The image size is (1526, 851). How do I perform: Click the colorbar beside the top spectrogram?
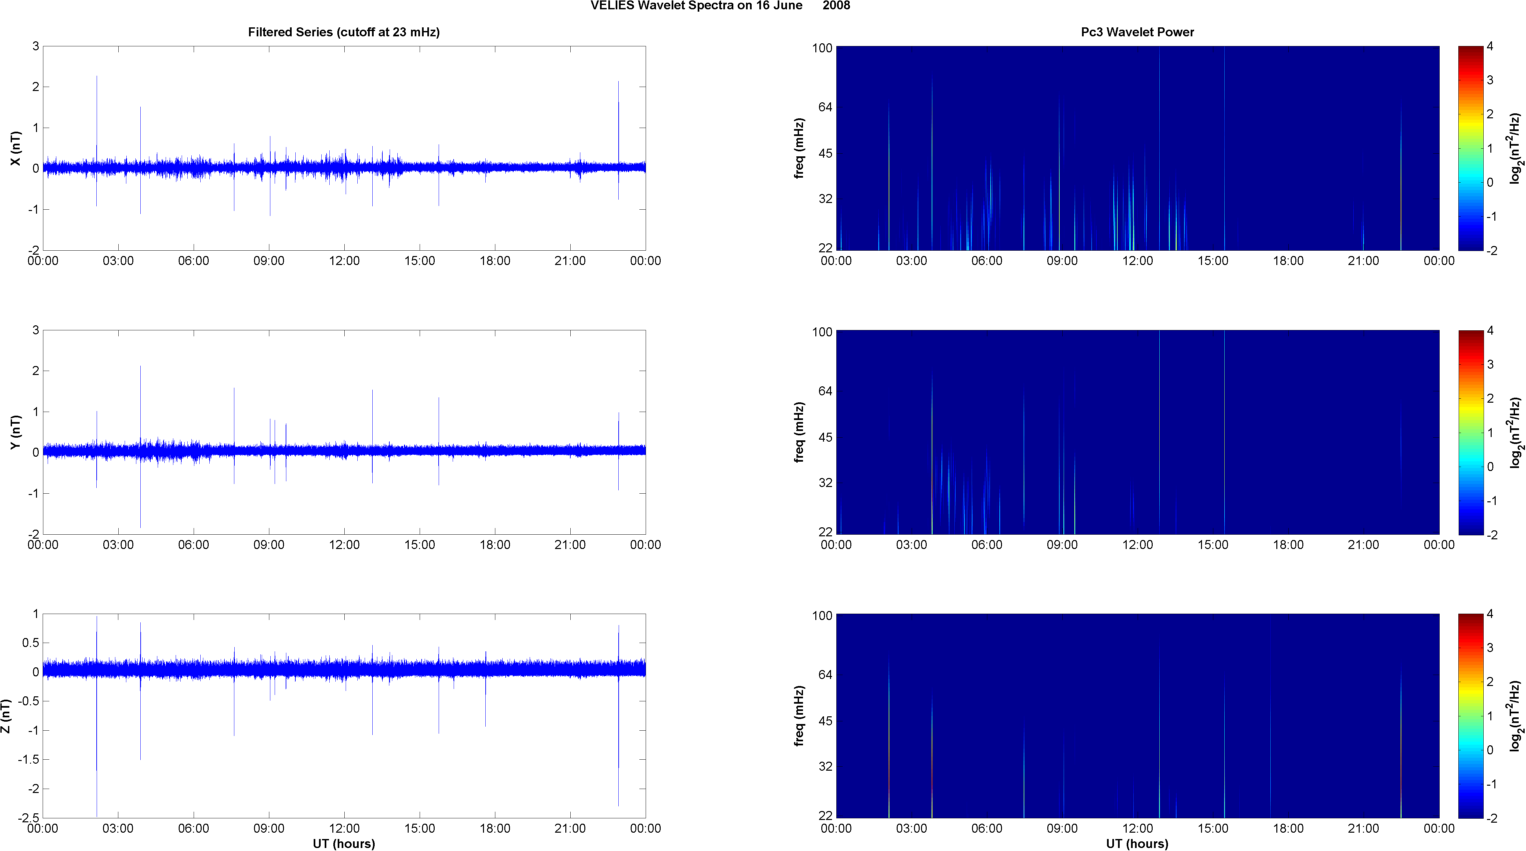1470,148
